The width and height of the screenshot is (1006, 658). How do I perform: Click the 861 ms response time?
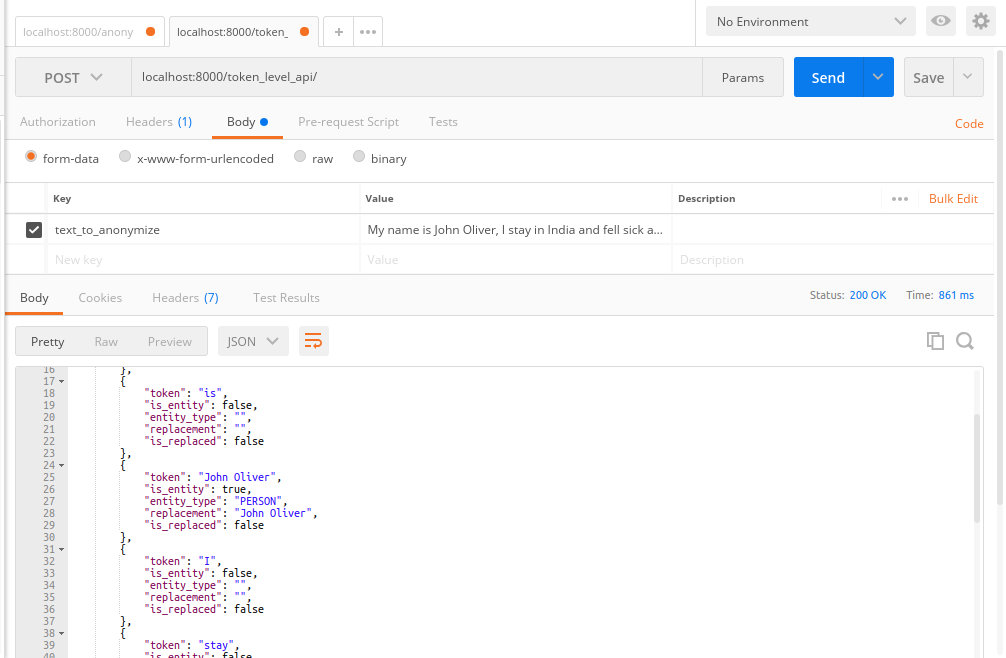[956, 295]
